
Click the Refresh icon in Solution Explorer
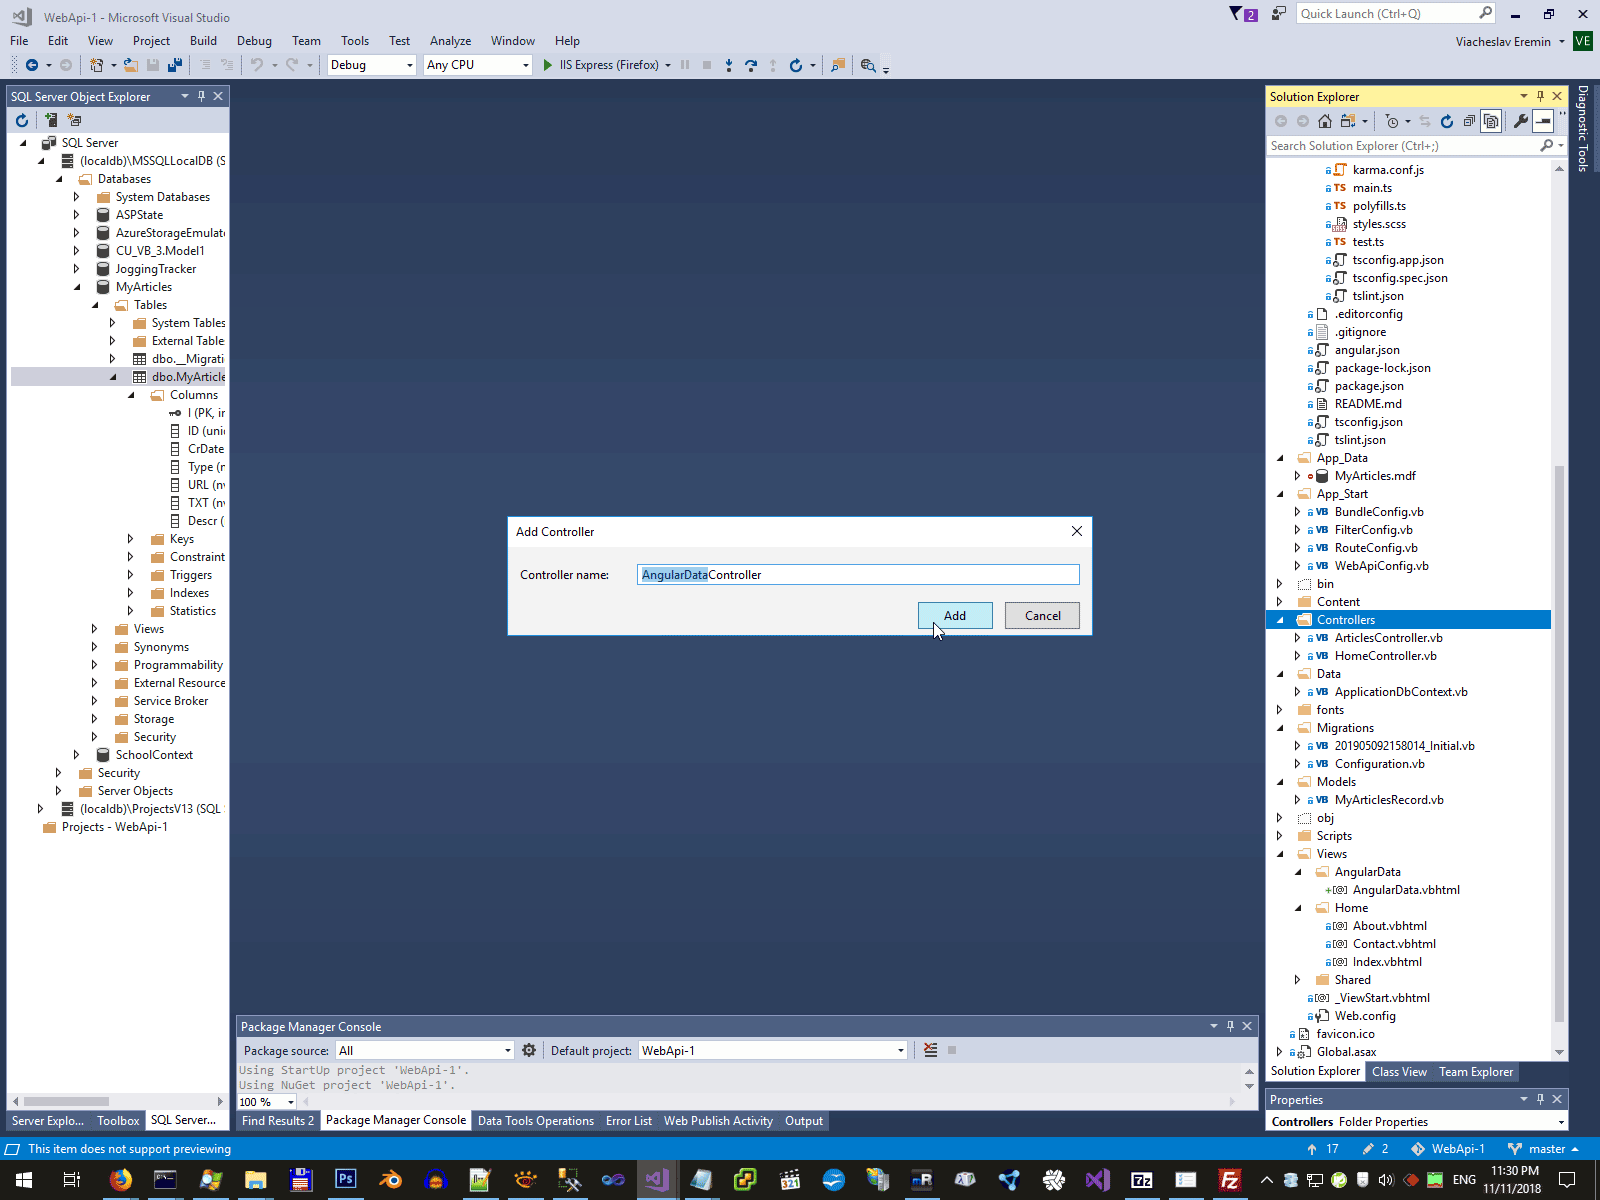1447,121
